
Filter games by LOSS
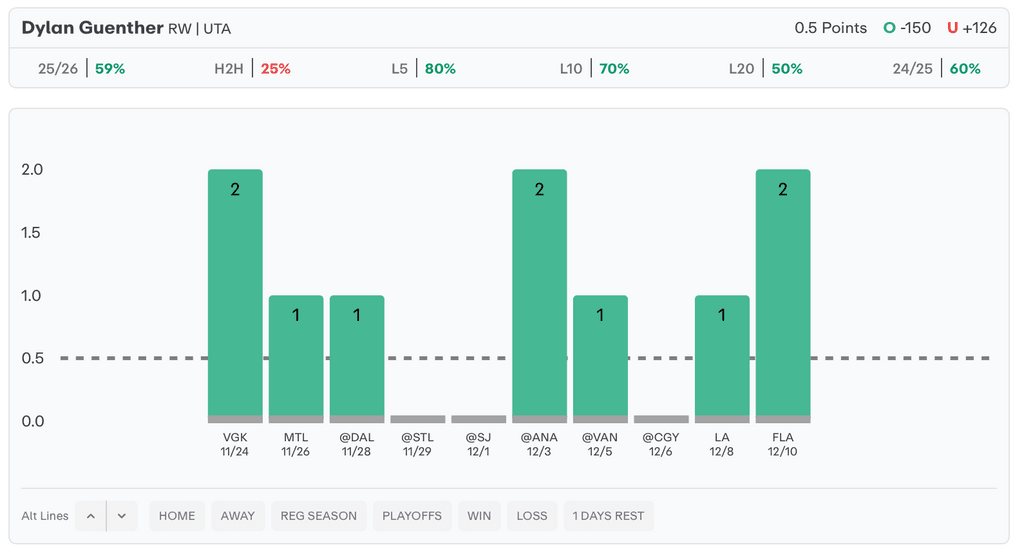pyautogui.click(x=532, y=516)
